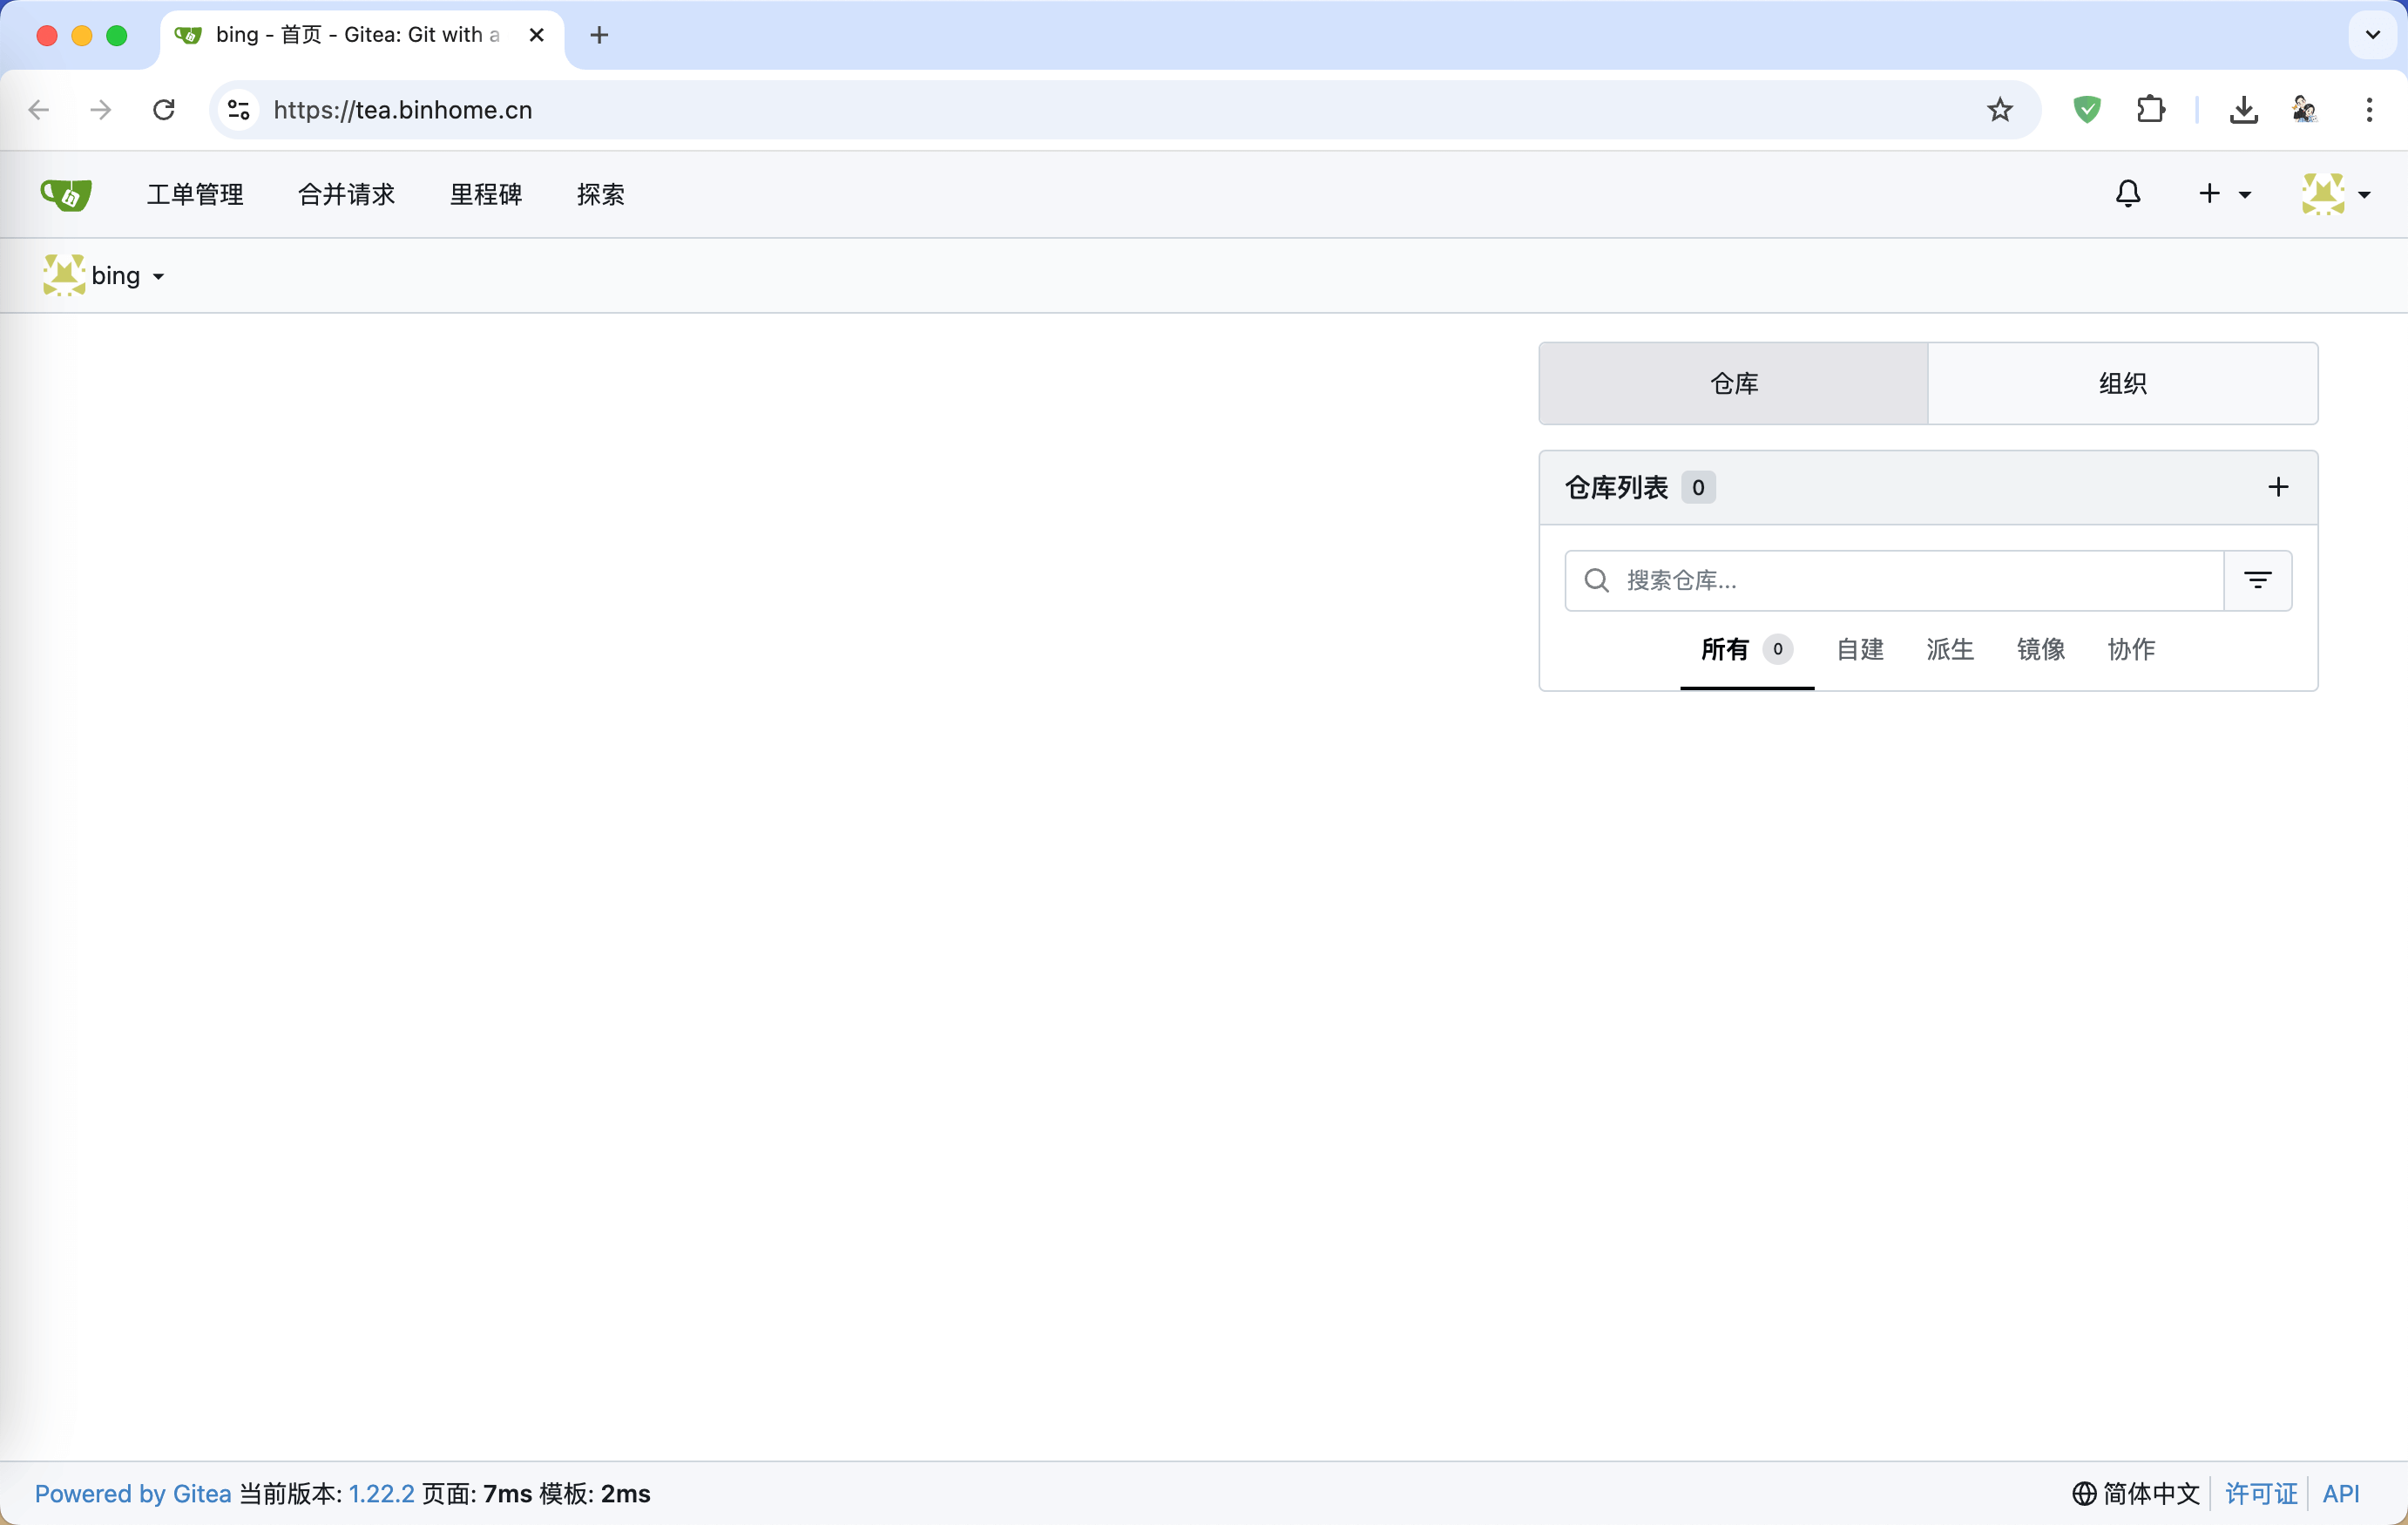Select the 镜像 repository filter tab
2408x1525 pixels.
point(2041,650)
